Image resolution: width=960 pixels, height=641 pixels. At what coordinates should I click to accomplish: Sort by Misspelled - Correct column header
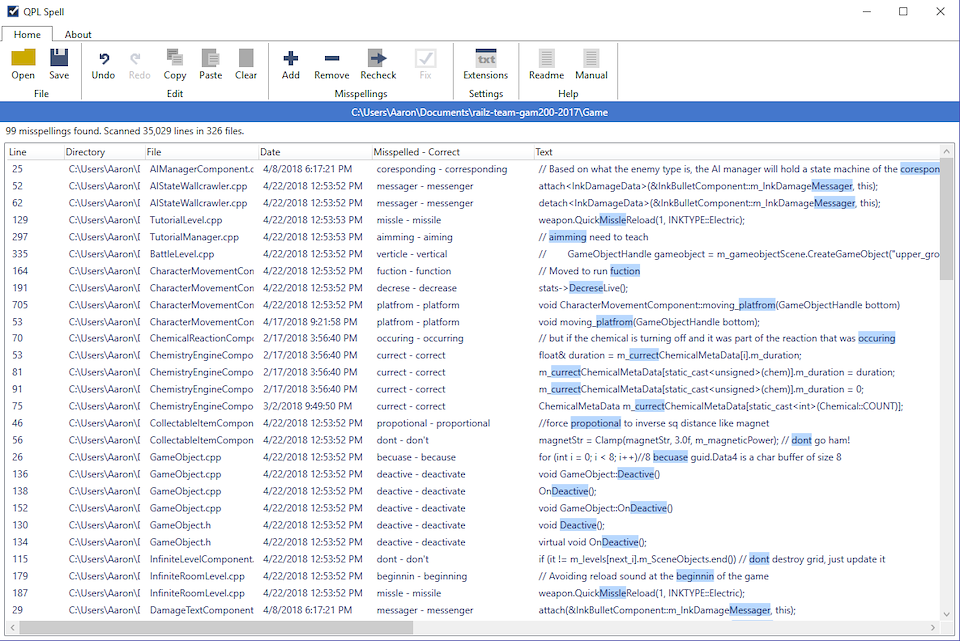[416, 152]
